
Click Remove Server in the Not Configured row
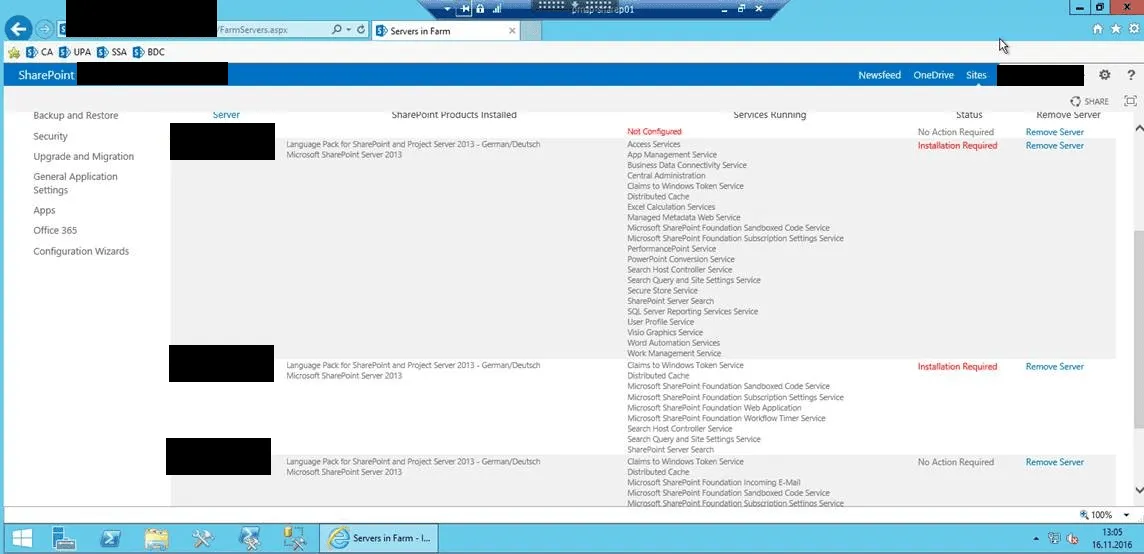(x=1054, y=132)
